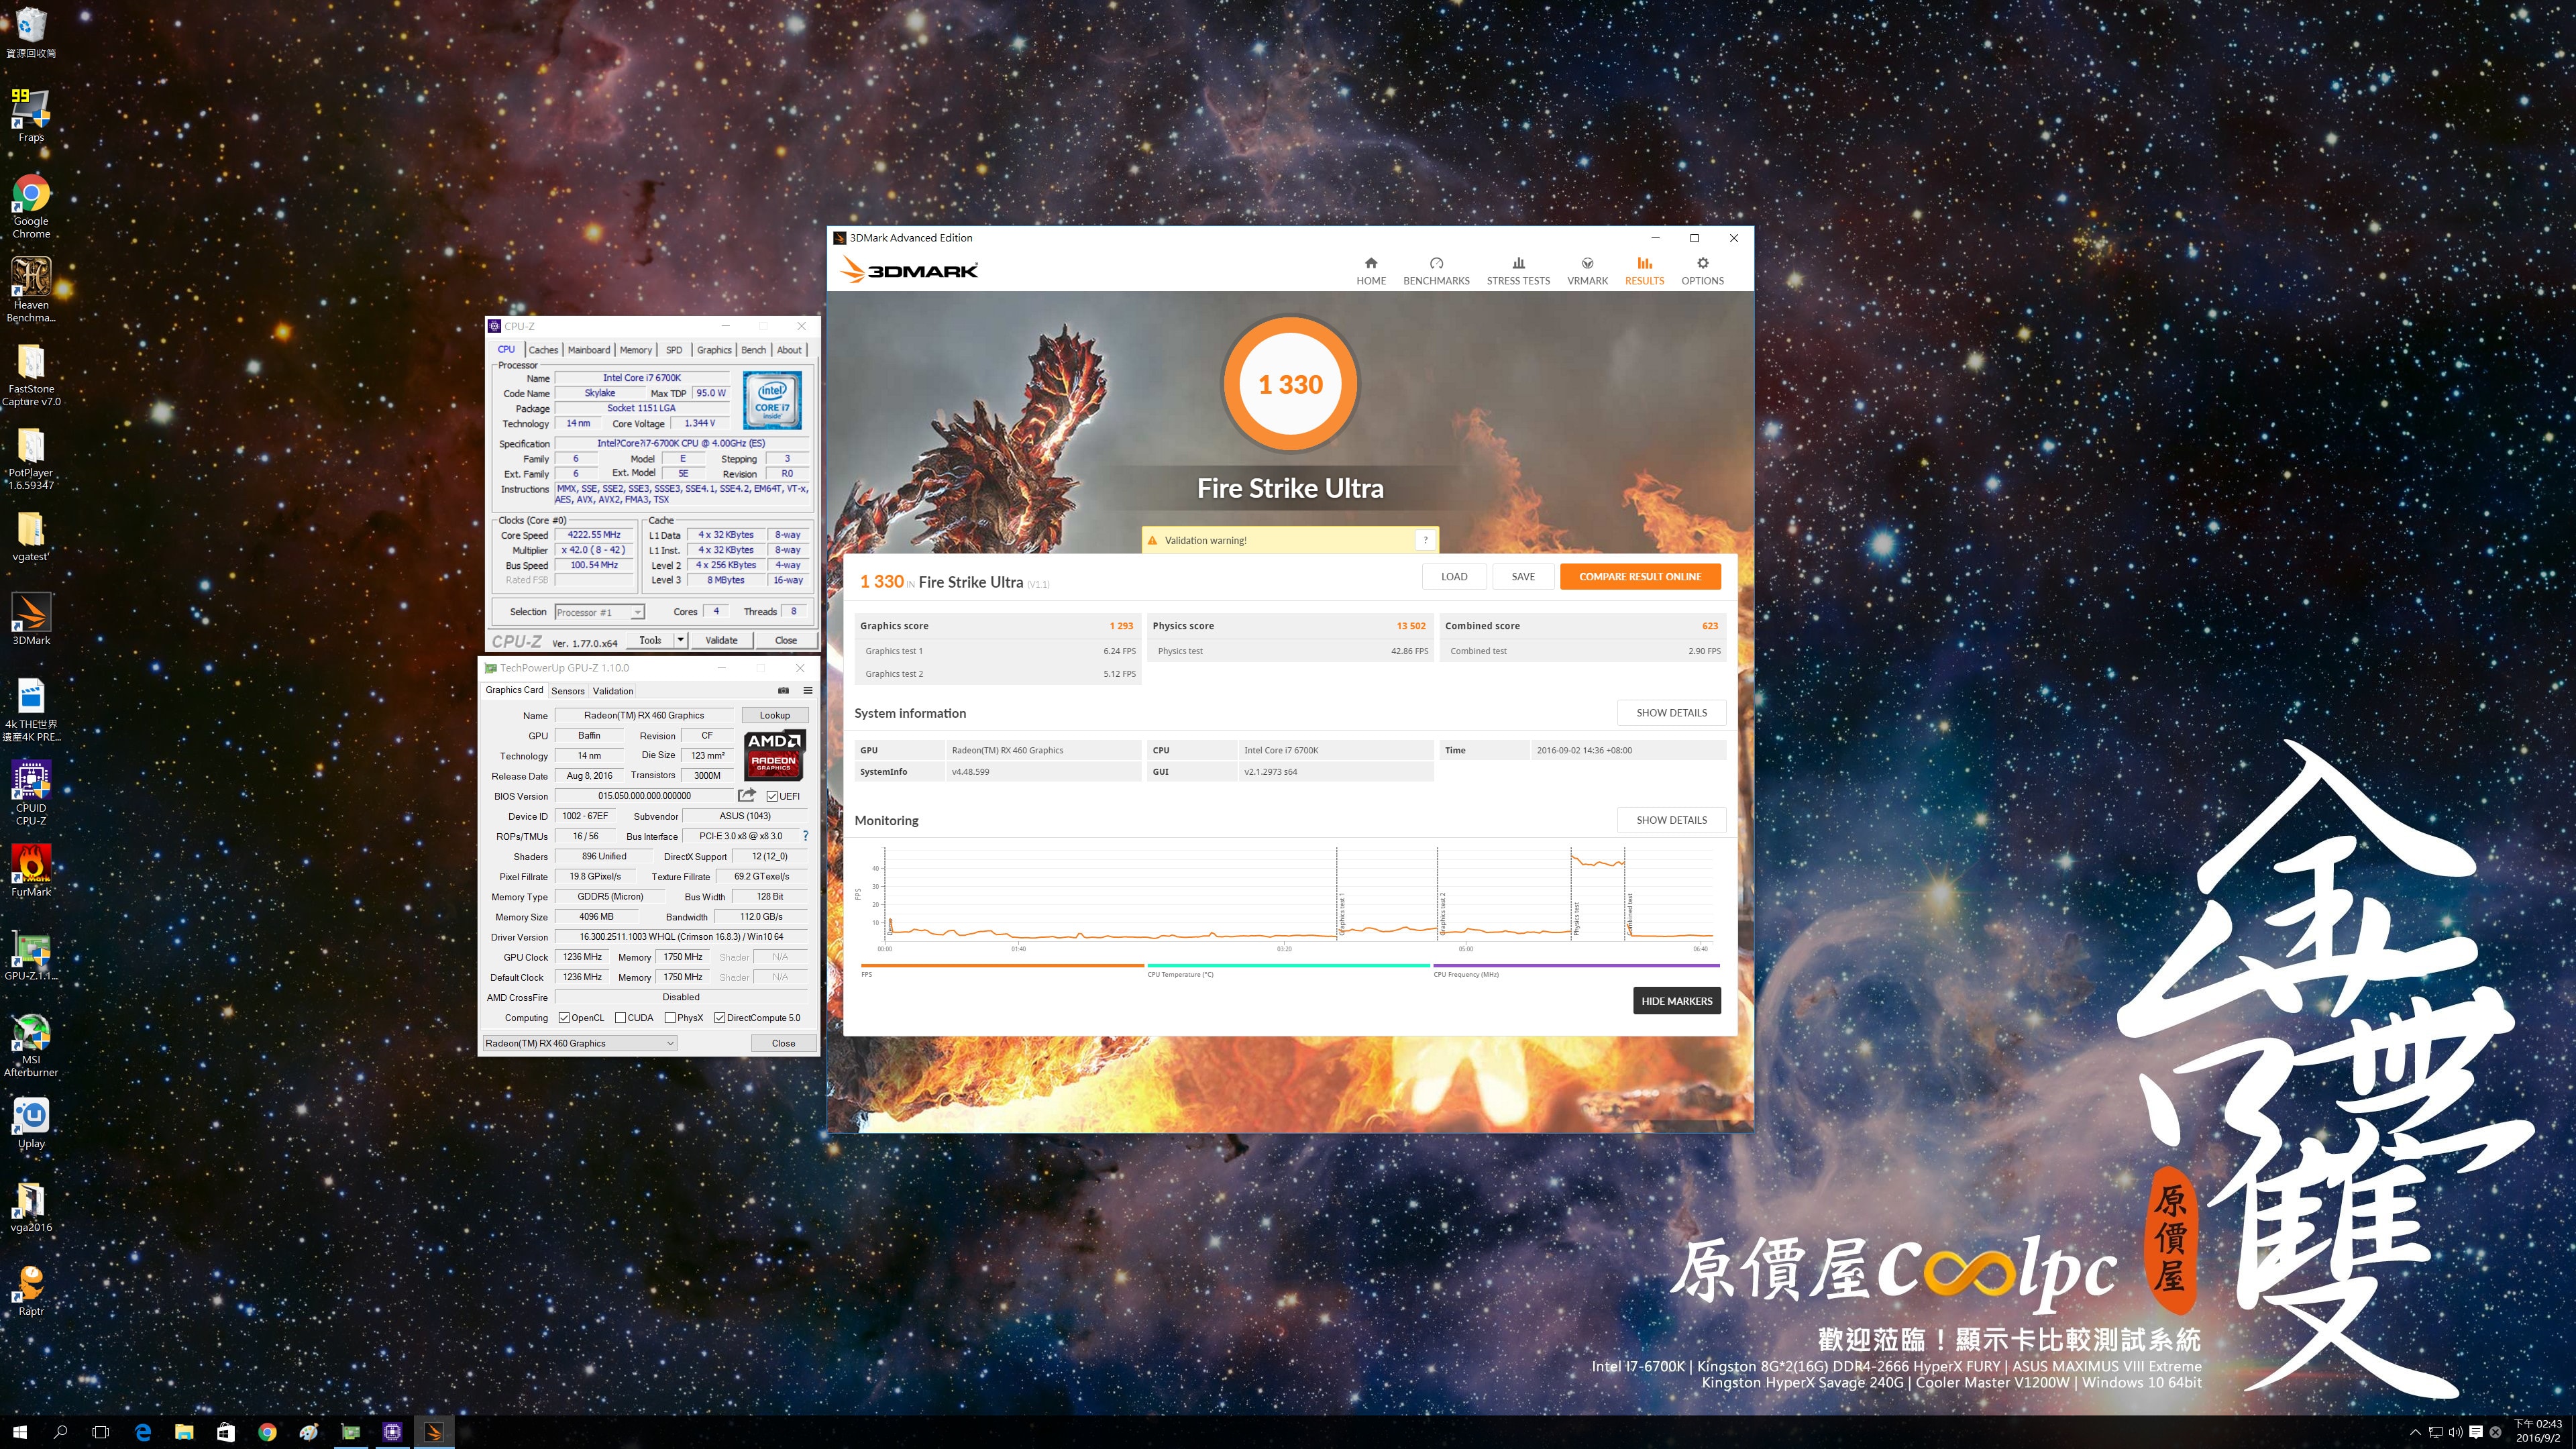Viewport: 2576px width, 1449px height.
Task: Click the orange FPS legend bar
Action: click(x=1002, y=966)
